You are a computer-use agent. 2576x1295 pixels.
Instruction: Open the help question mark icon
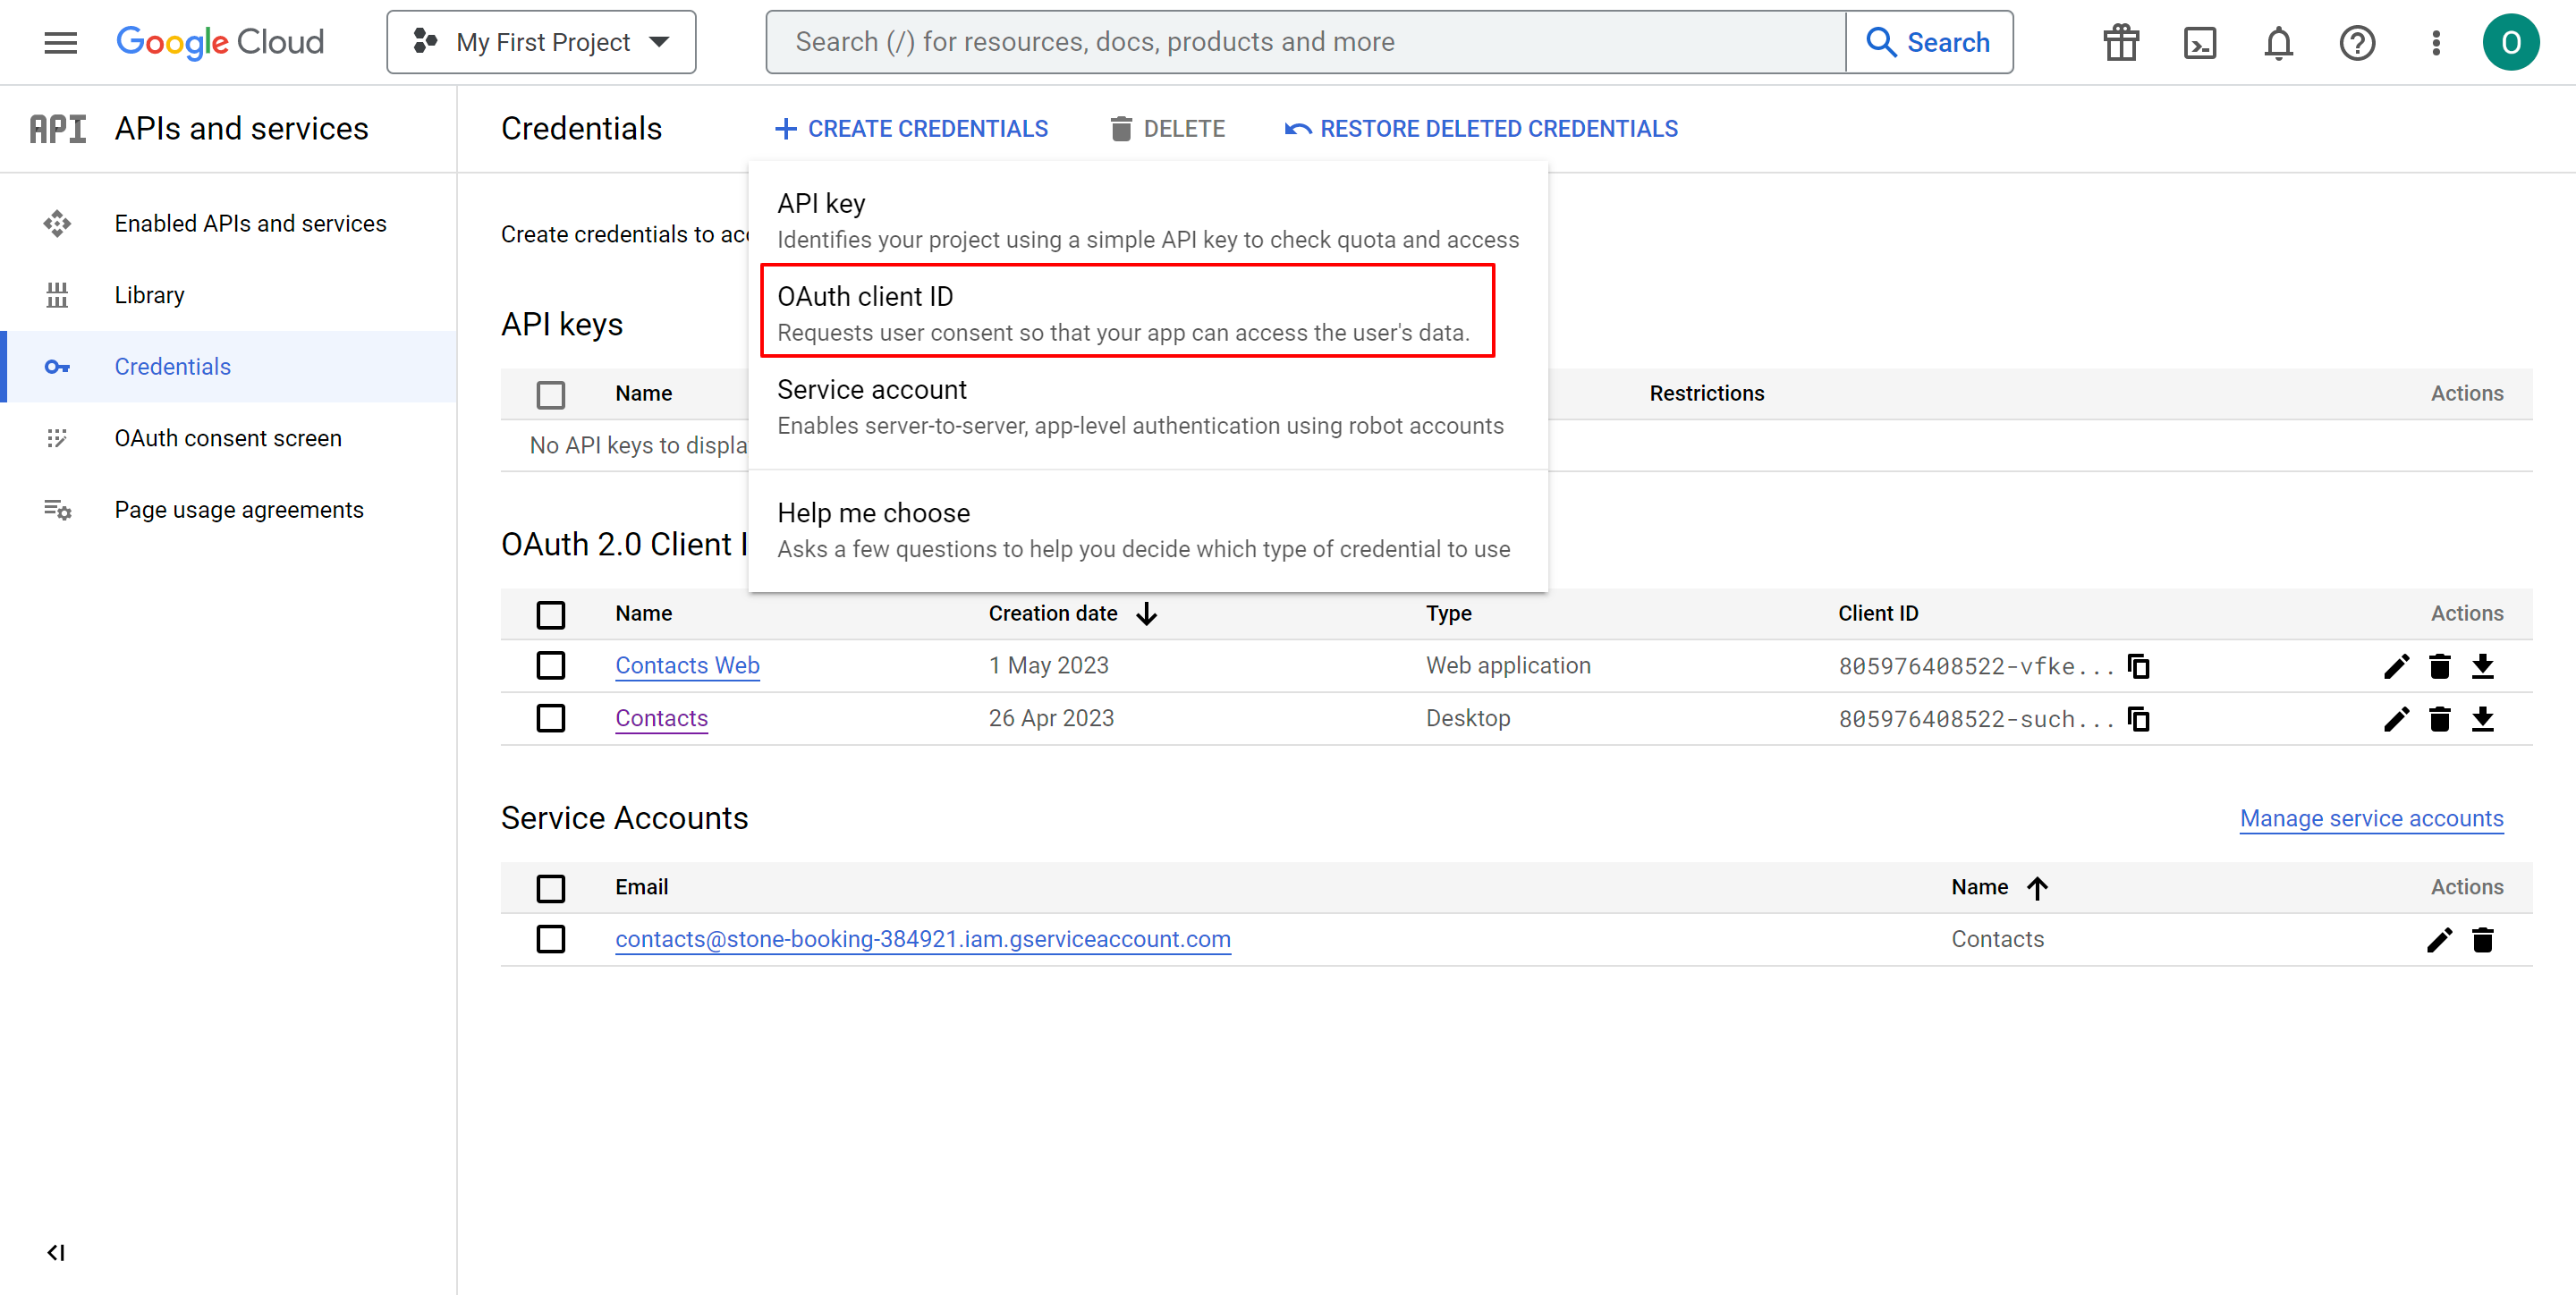2358,42
